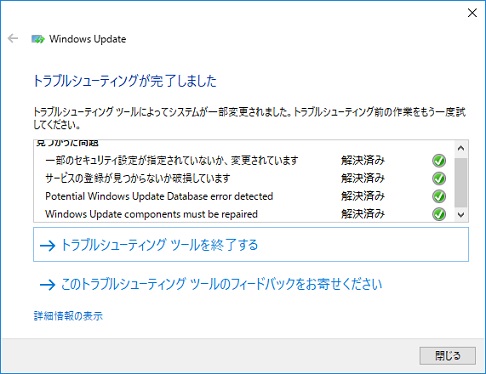Select サービスの登録が見つからない issue row
Viewport: 486px width, 374px height.
coord(138,178)
